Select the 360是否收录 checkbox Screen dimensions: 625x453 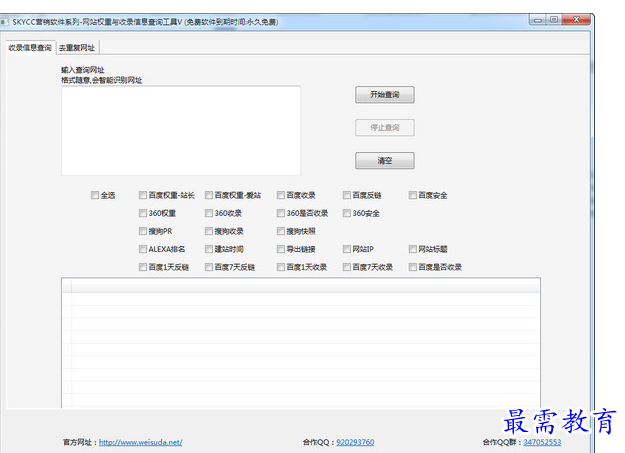click(281, 213)
